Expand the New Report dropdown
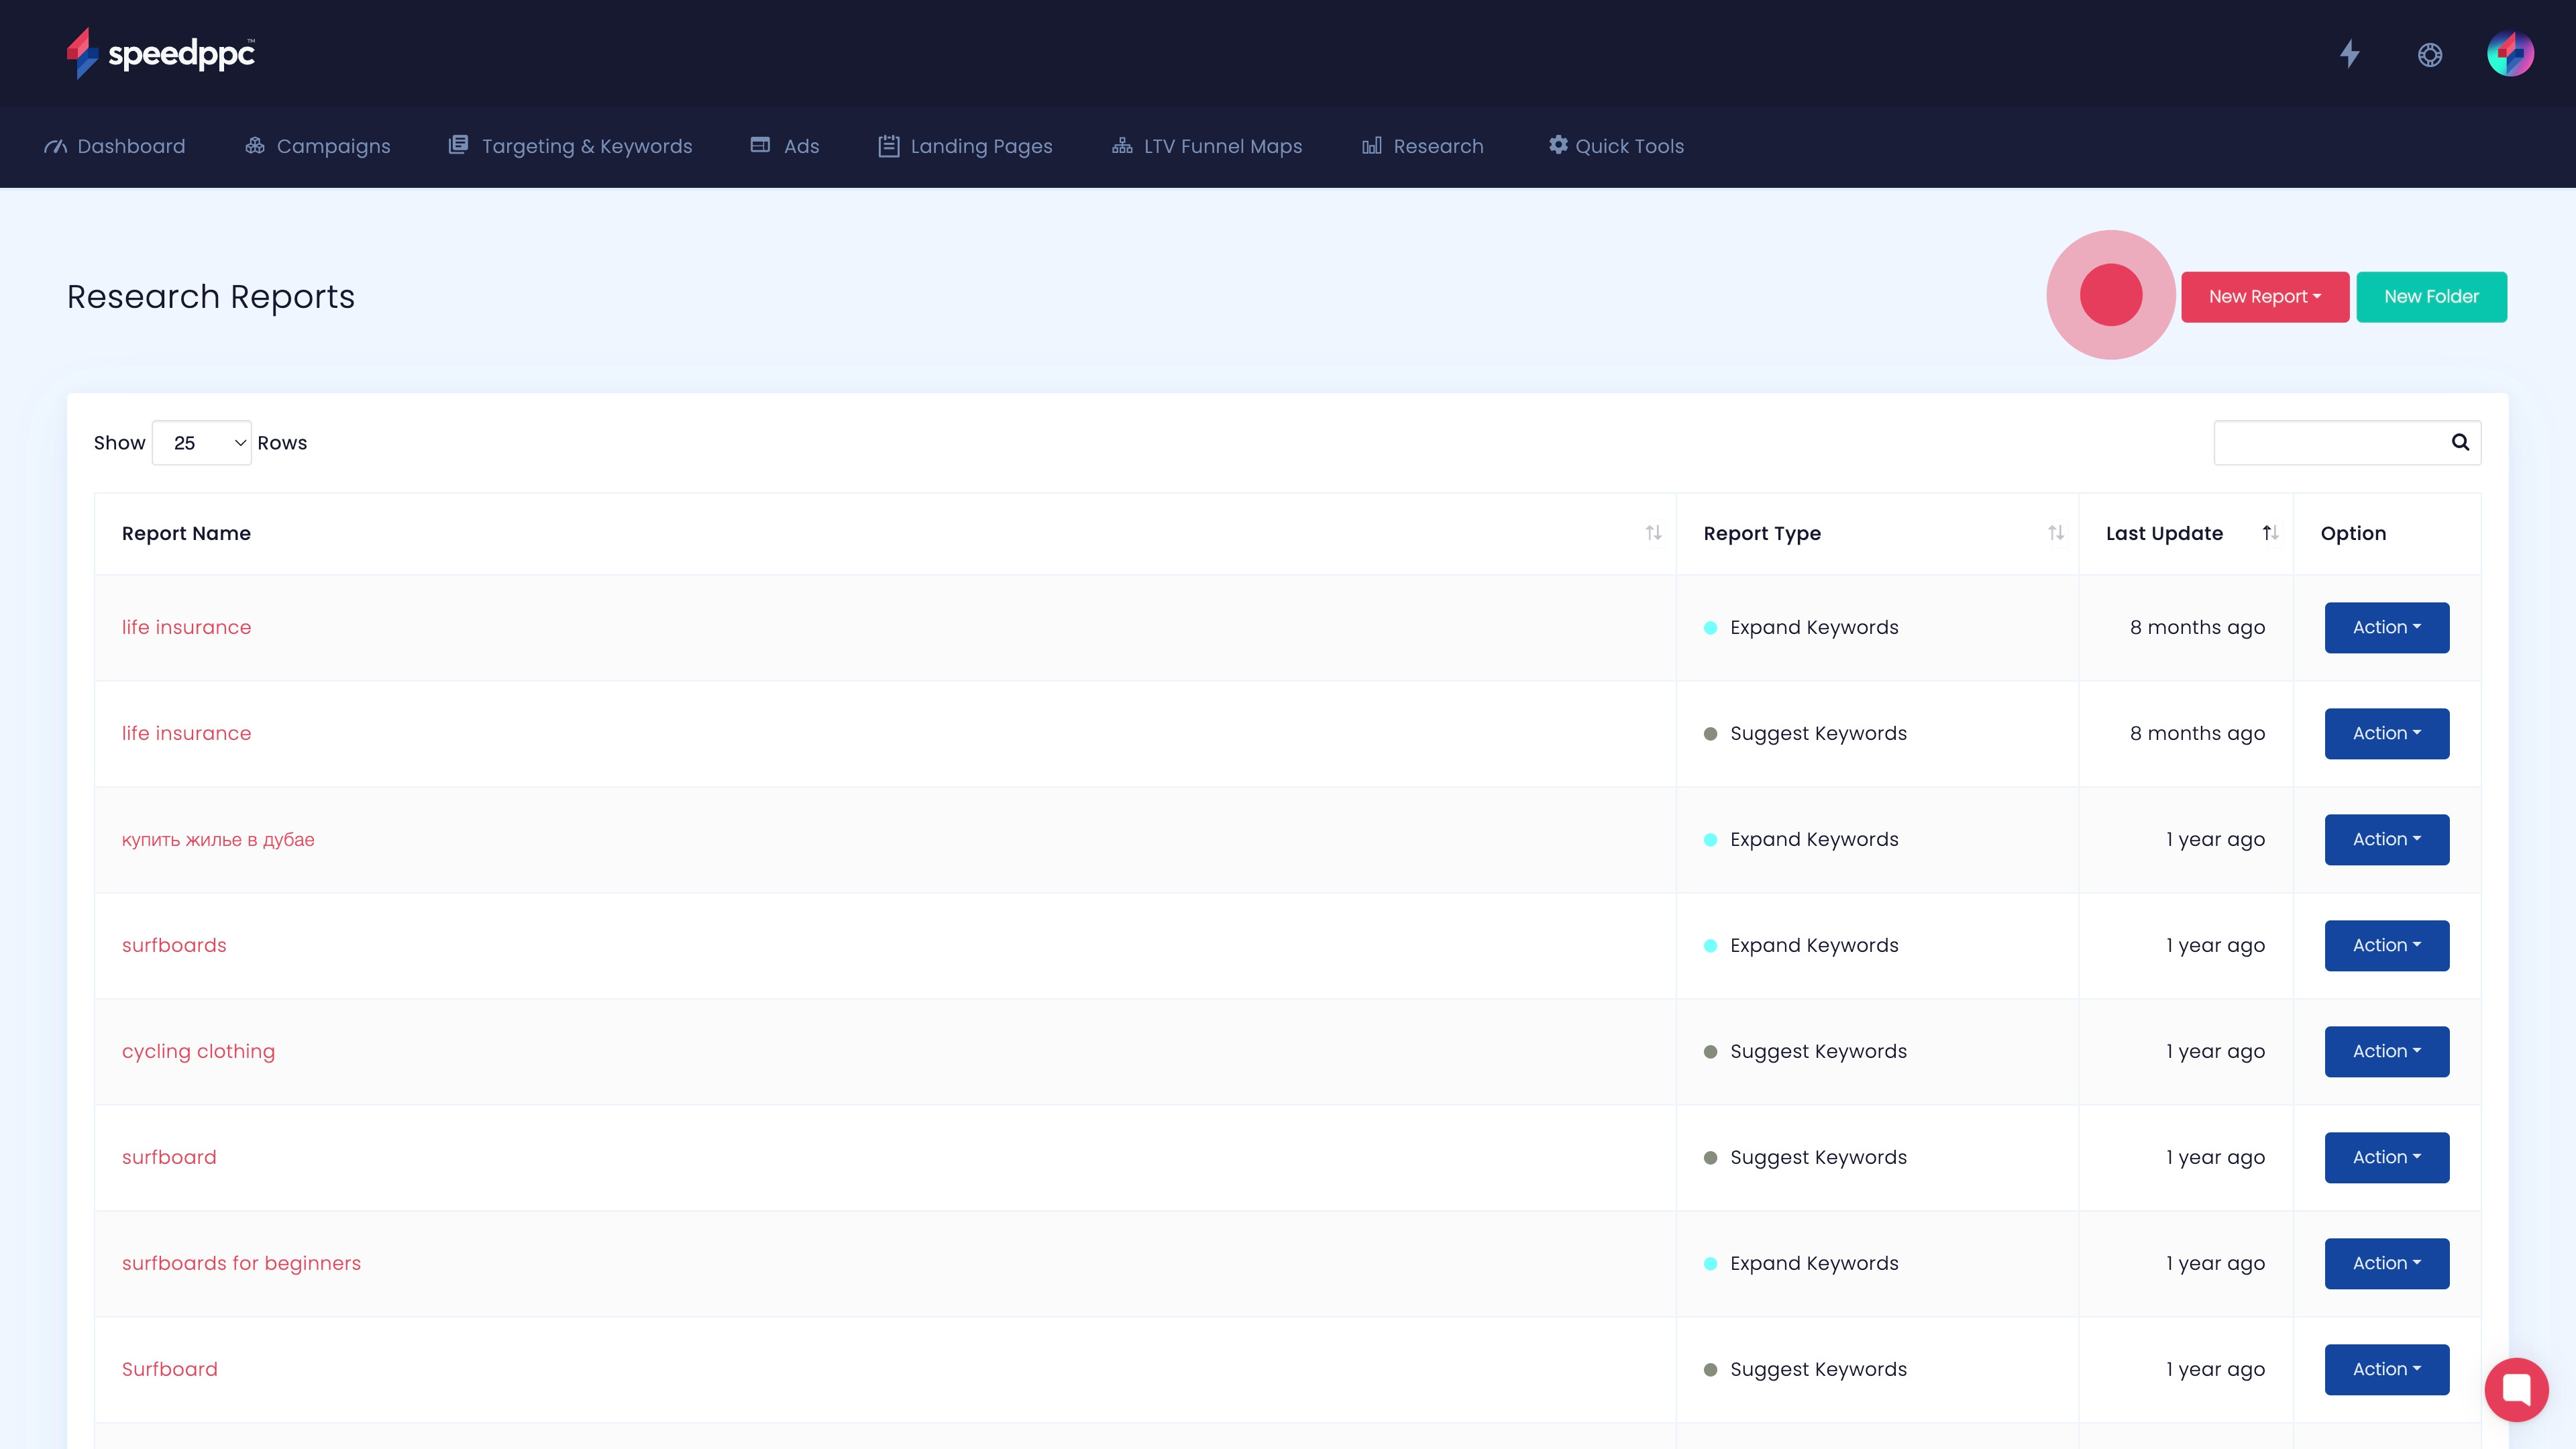The width and height of the screenshot is (2576, 1449). point(2265,296)
